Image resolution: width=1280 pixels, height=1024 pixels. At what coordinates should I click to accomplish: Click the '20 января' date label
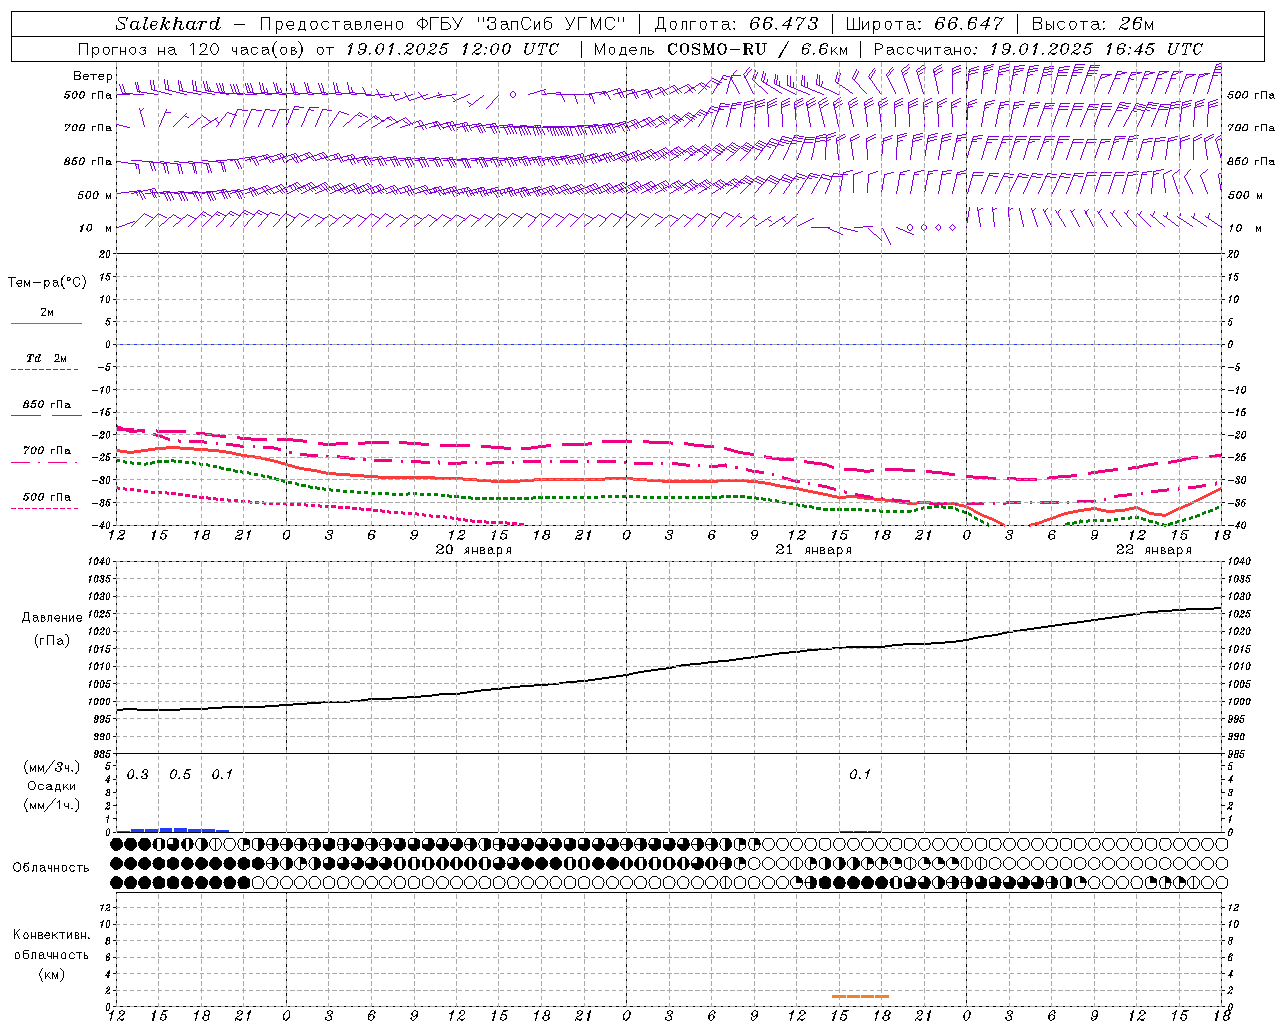pos(474,550)
